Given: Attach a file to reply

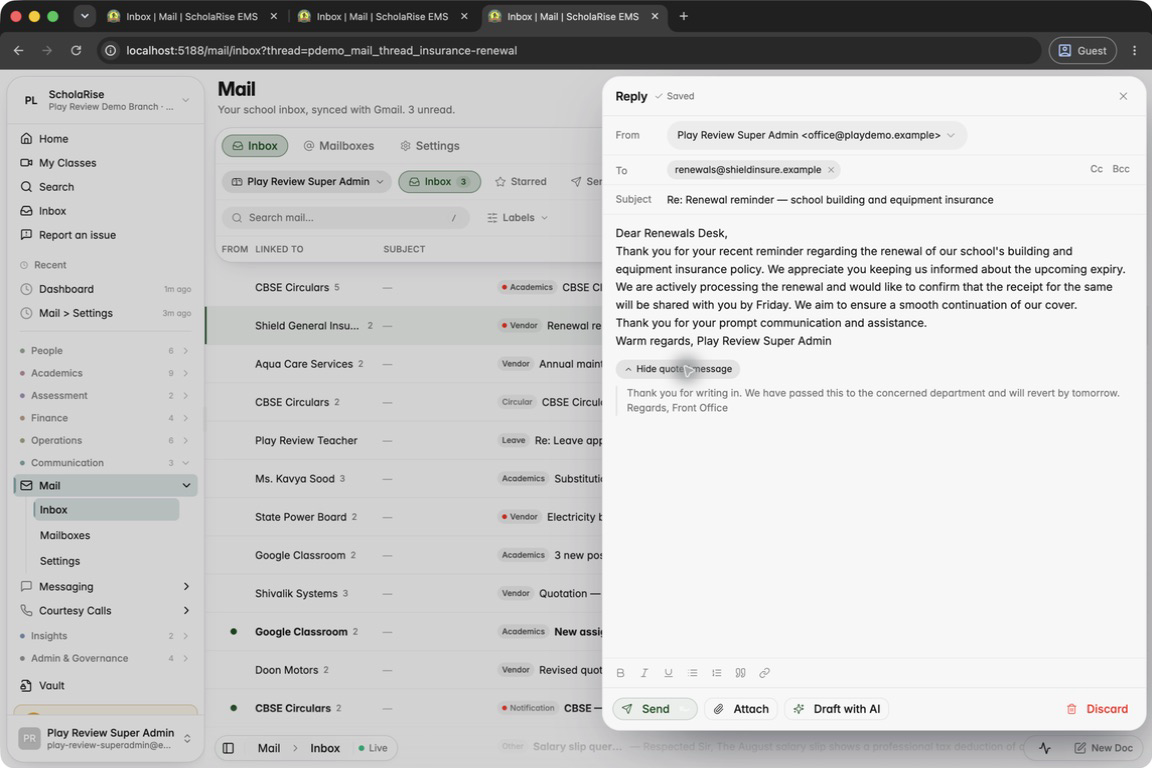Looking at the screenshot, I should (x=741, y=708).
